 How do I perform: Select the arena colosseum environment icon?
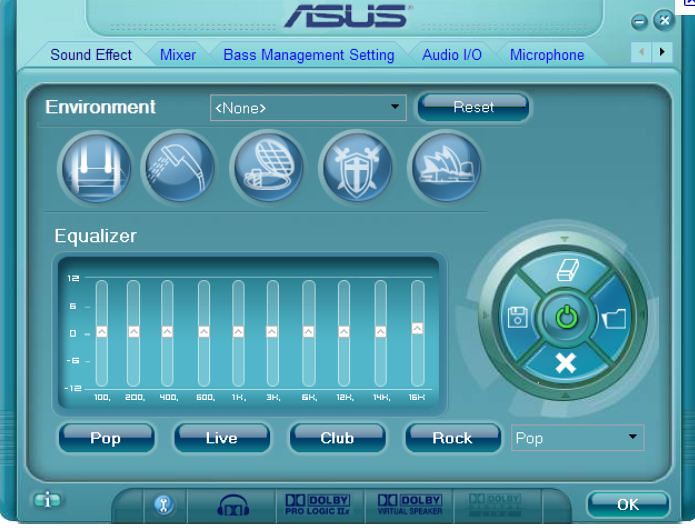click(267, 167)
